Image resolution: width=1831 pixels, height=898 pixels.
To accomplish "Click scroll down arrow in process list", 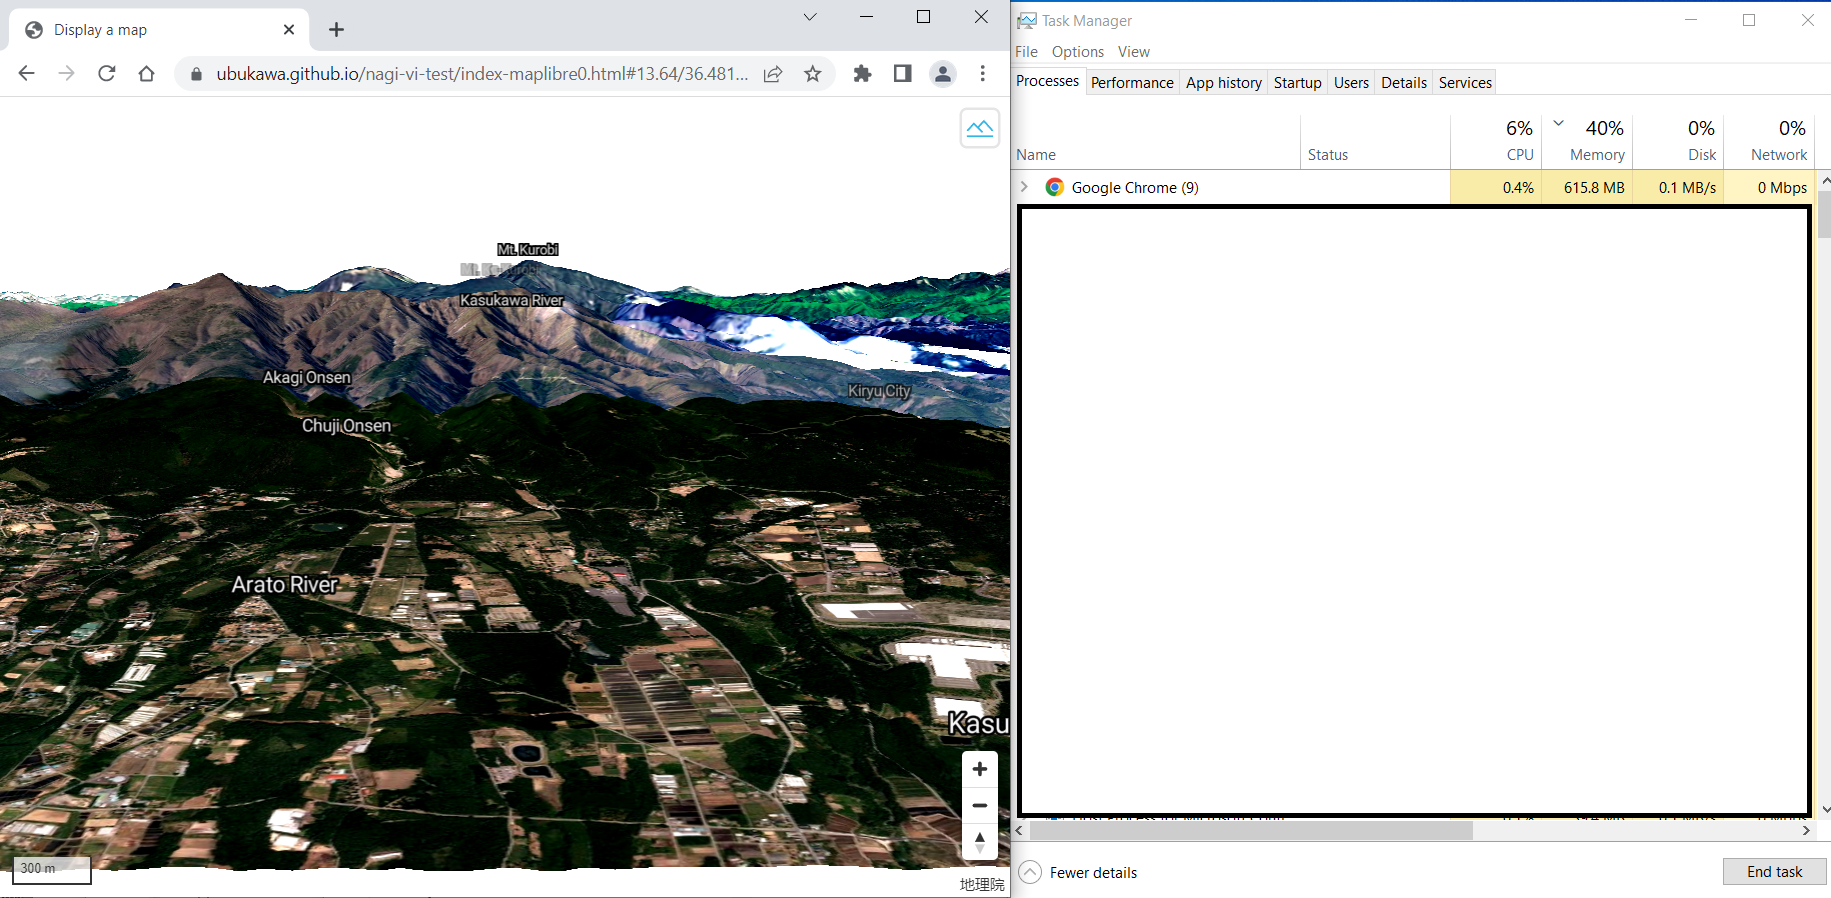I will point(1824,809).
